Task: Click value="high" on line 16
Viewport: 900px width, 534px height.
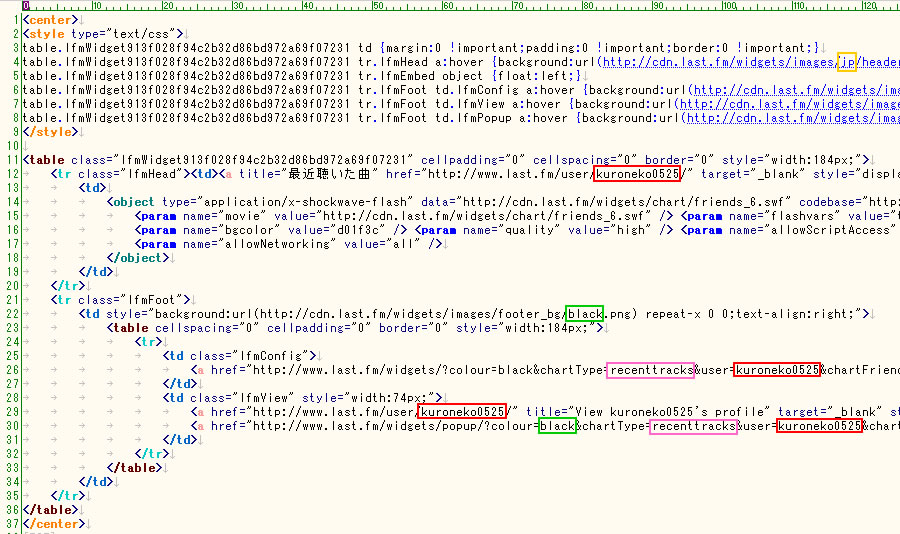Action: point(610,230)
